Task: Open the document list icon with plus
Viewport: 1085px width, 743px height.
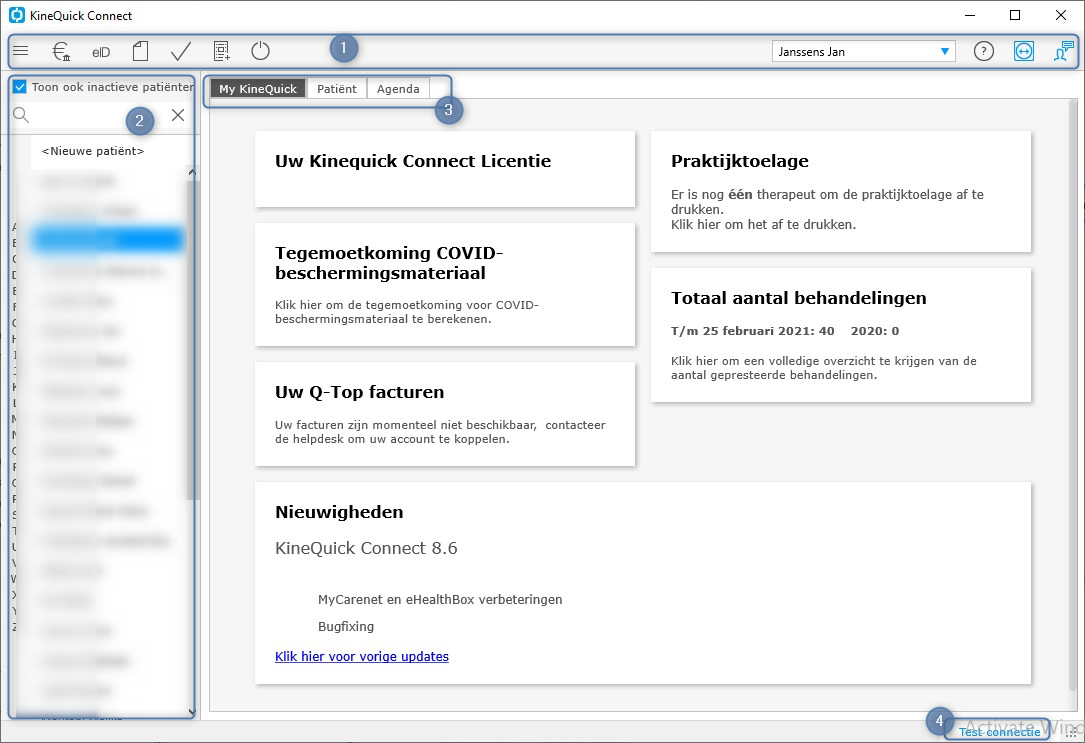Action: pos(221,51)
